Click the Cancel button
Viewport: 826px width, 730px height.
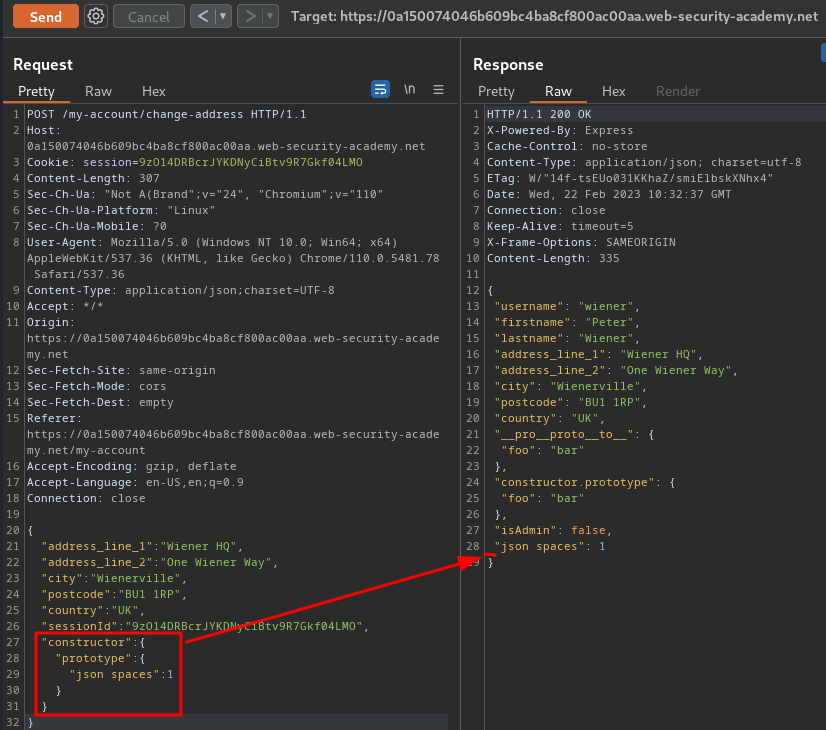coord(149,16)
